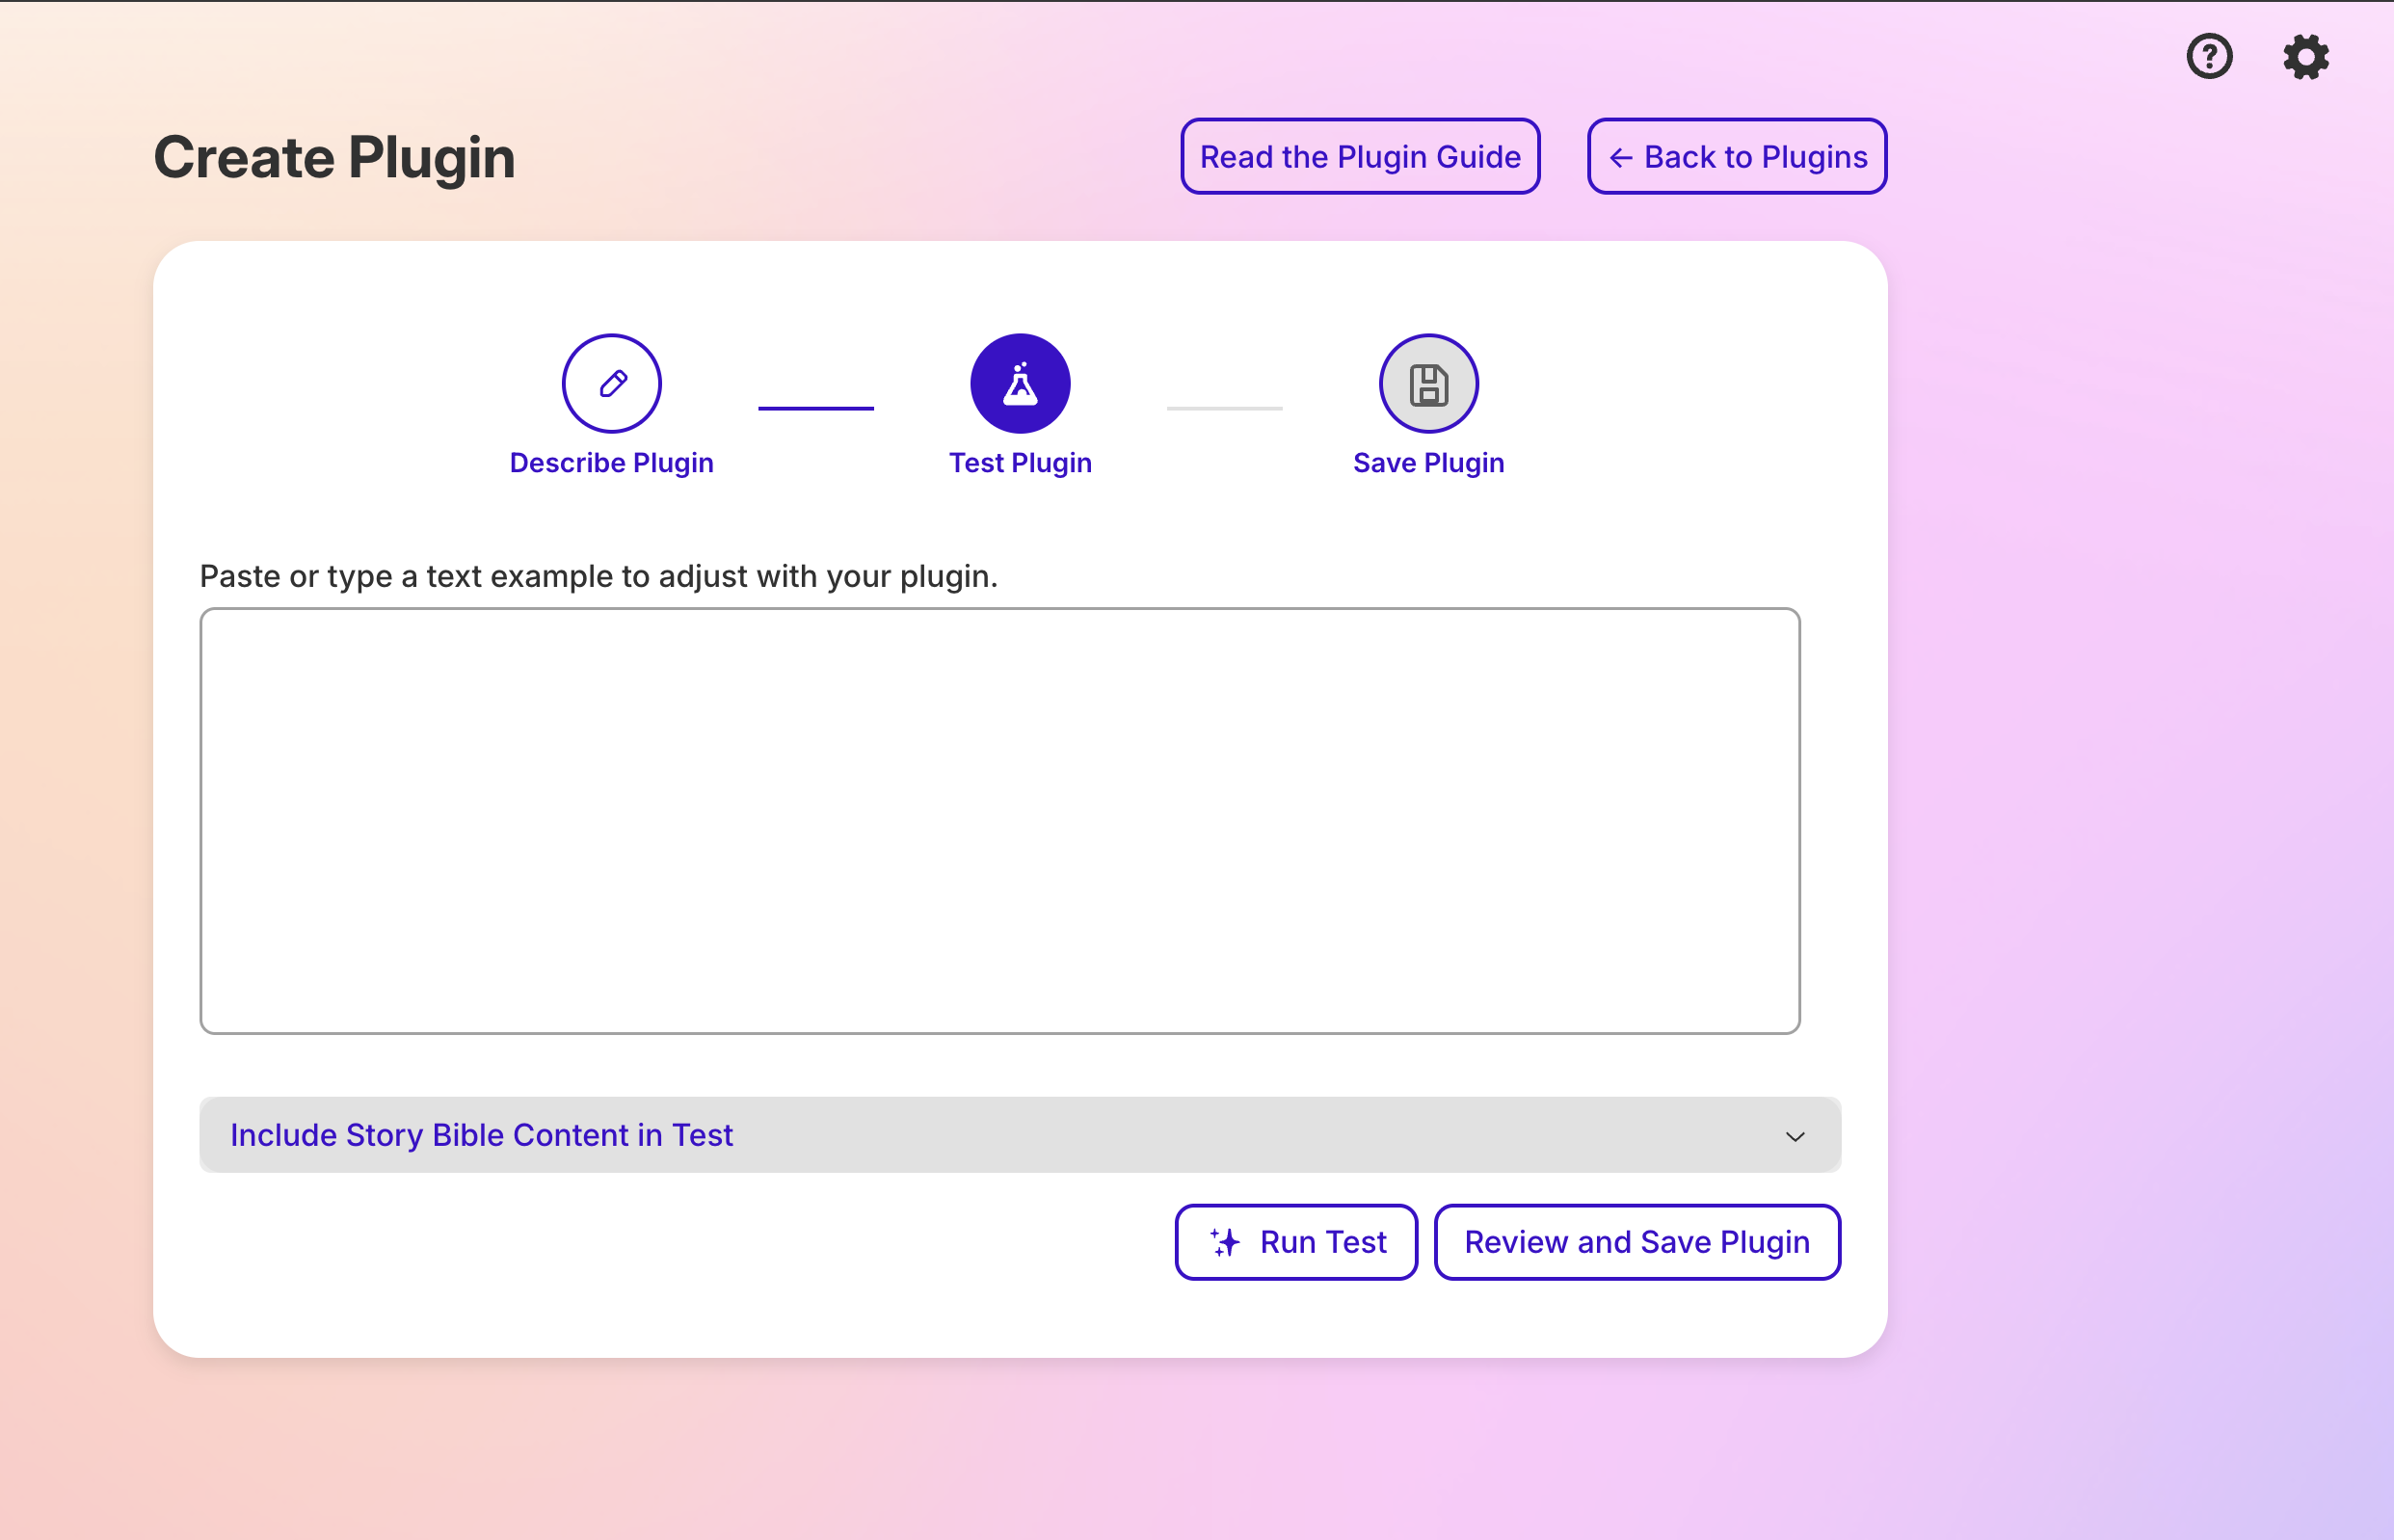The width and height of the screenshot is (2394, 1540).
Task: Click the Create Plugin page heading
Action: pos(334,158)
